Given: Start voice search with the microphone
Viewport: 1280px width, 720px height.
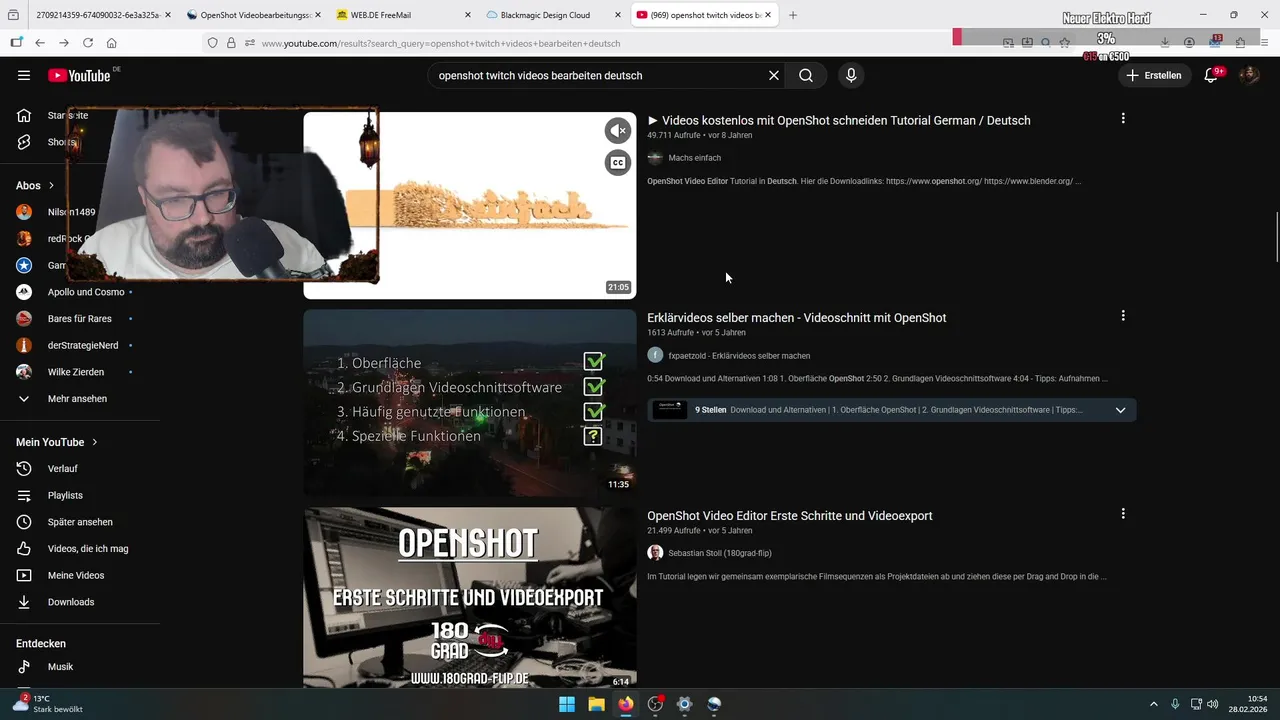Looking at the screenshot, I should [x=851, y=75].
